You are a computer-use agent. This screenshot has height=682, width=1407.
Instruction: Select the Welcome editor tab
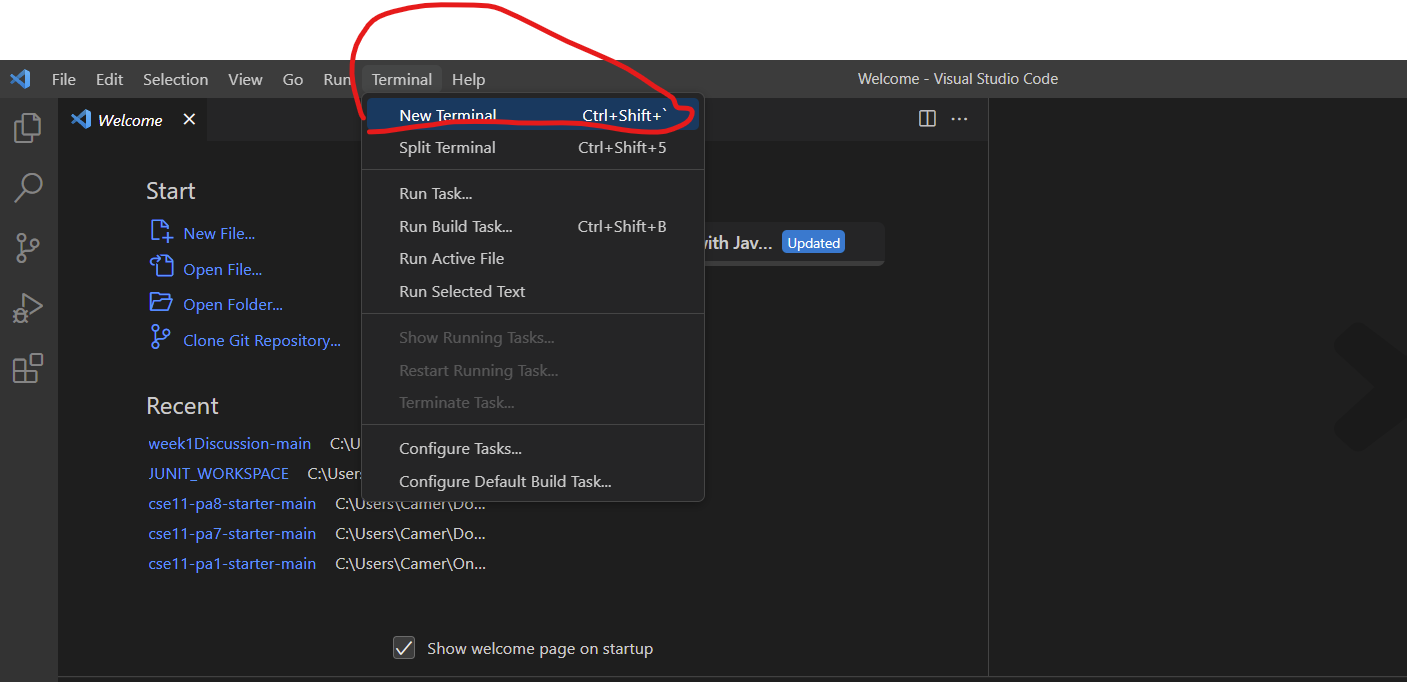[x=129, y=120]
